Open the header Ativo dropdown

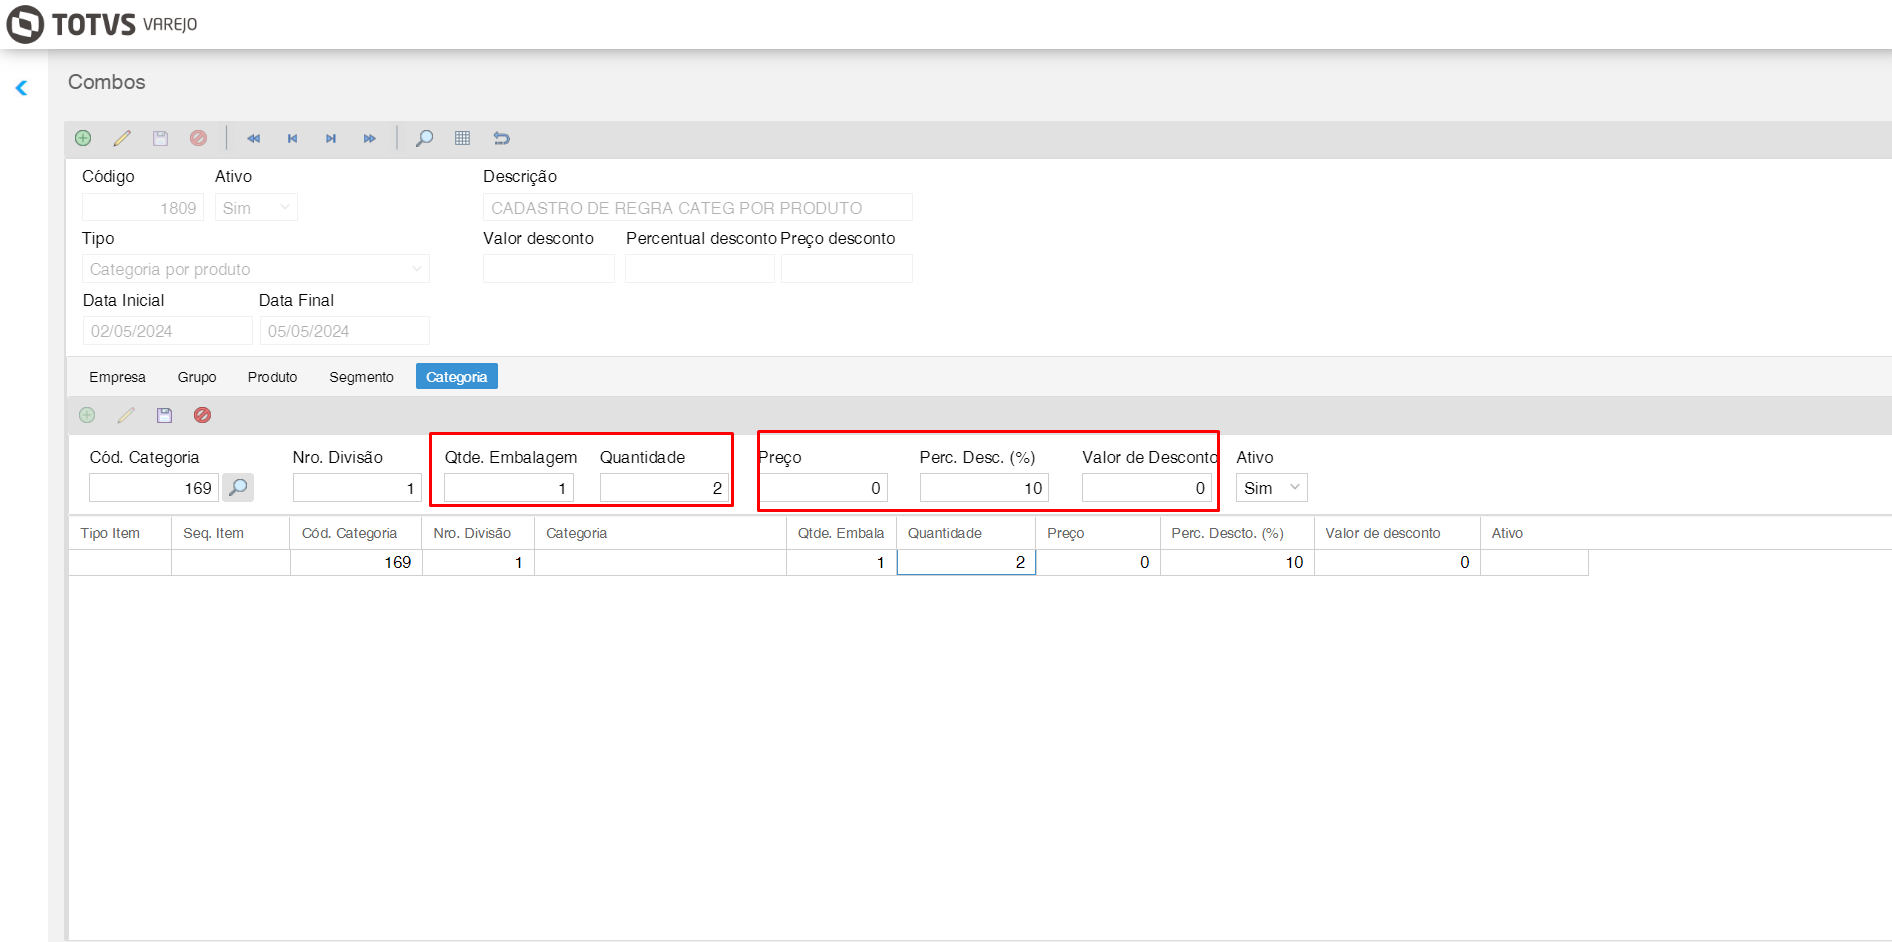[x=256, y=208]
